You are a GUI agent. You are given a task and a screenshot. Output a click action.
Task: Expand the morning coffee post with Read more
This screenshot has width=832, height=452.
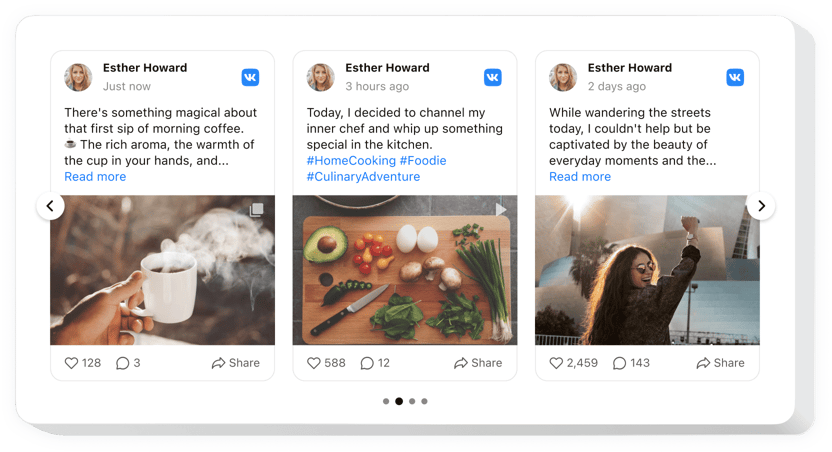click(95, 177)
